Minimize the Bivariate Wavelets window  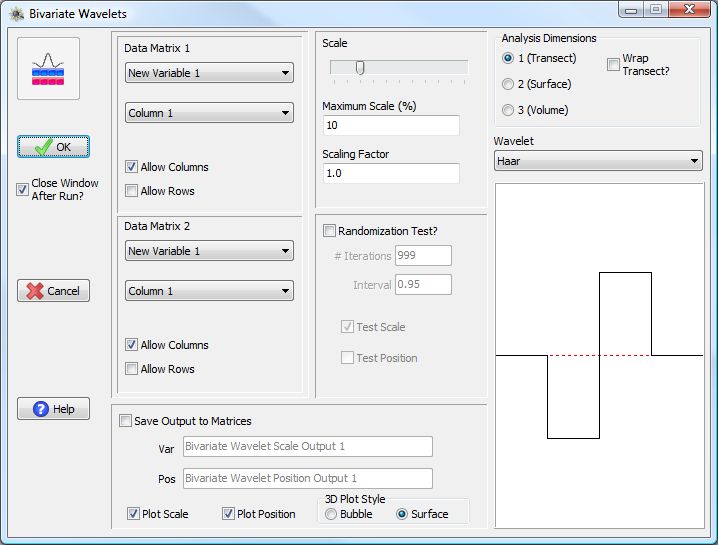pyautogui.click(x=631, y=10)
